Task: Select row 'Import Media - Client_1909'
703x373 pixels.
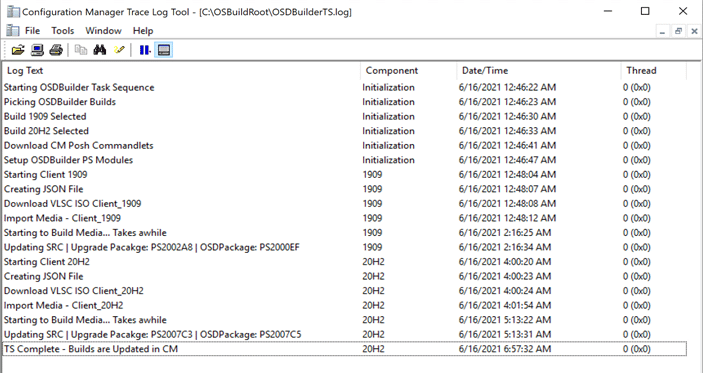Action: (344, 218)
